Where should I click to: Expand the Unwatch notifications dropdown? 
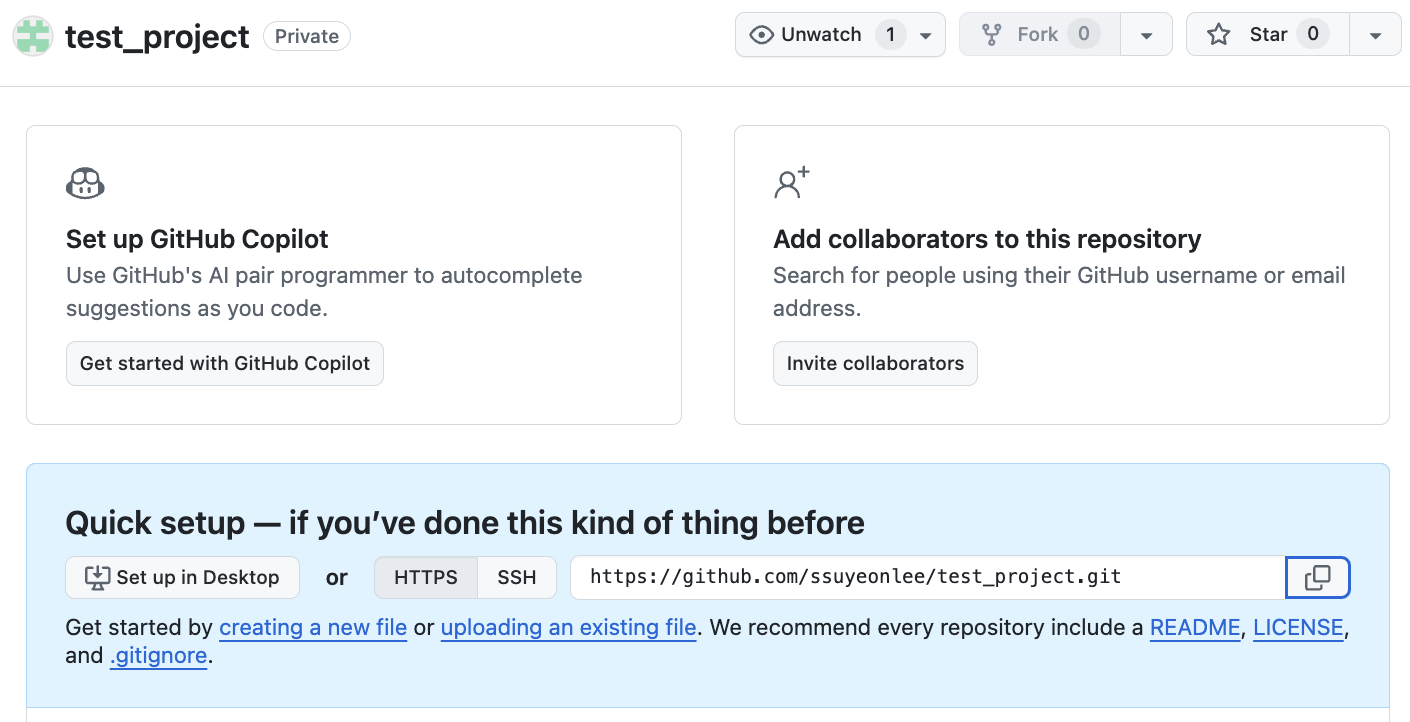(x=926, y=36)
